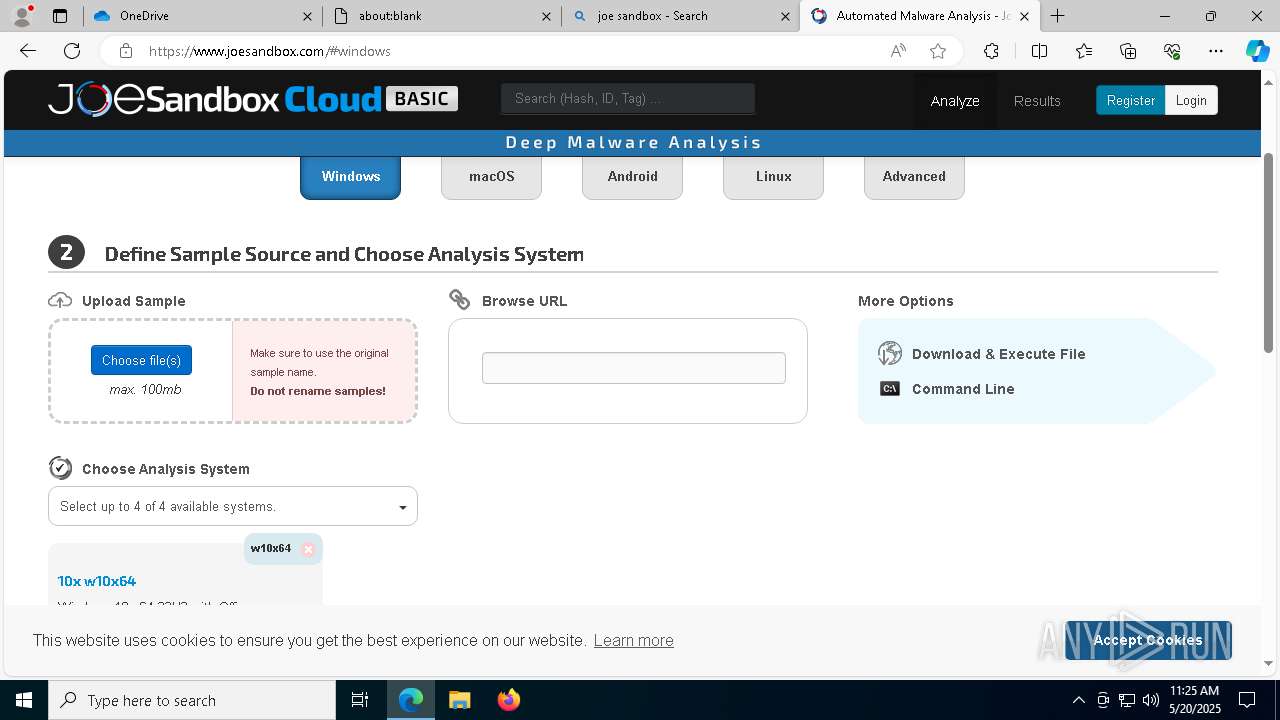This screenshot has width=1280, height=720.
Task: Focus the Hash, ID, Tag search field
Action: pyautogui.click(x=628, y=98)
